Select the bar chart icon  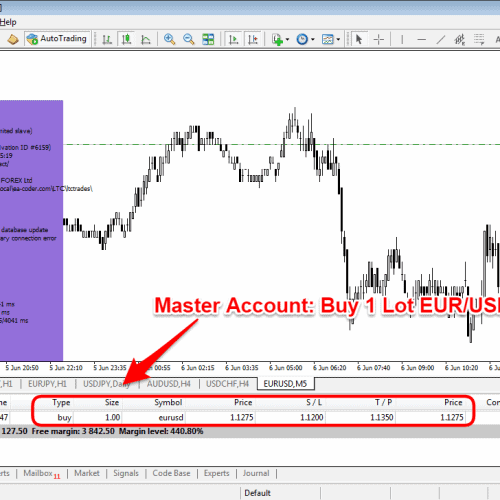(x=107, y=39)
